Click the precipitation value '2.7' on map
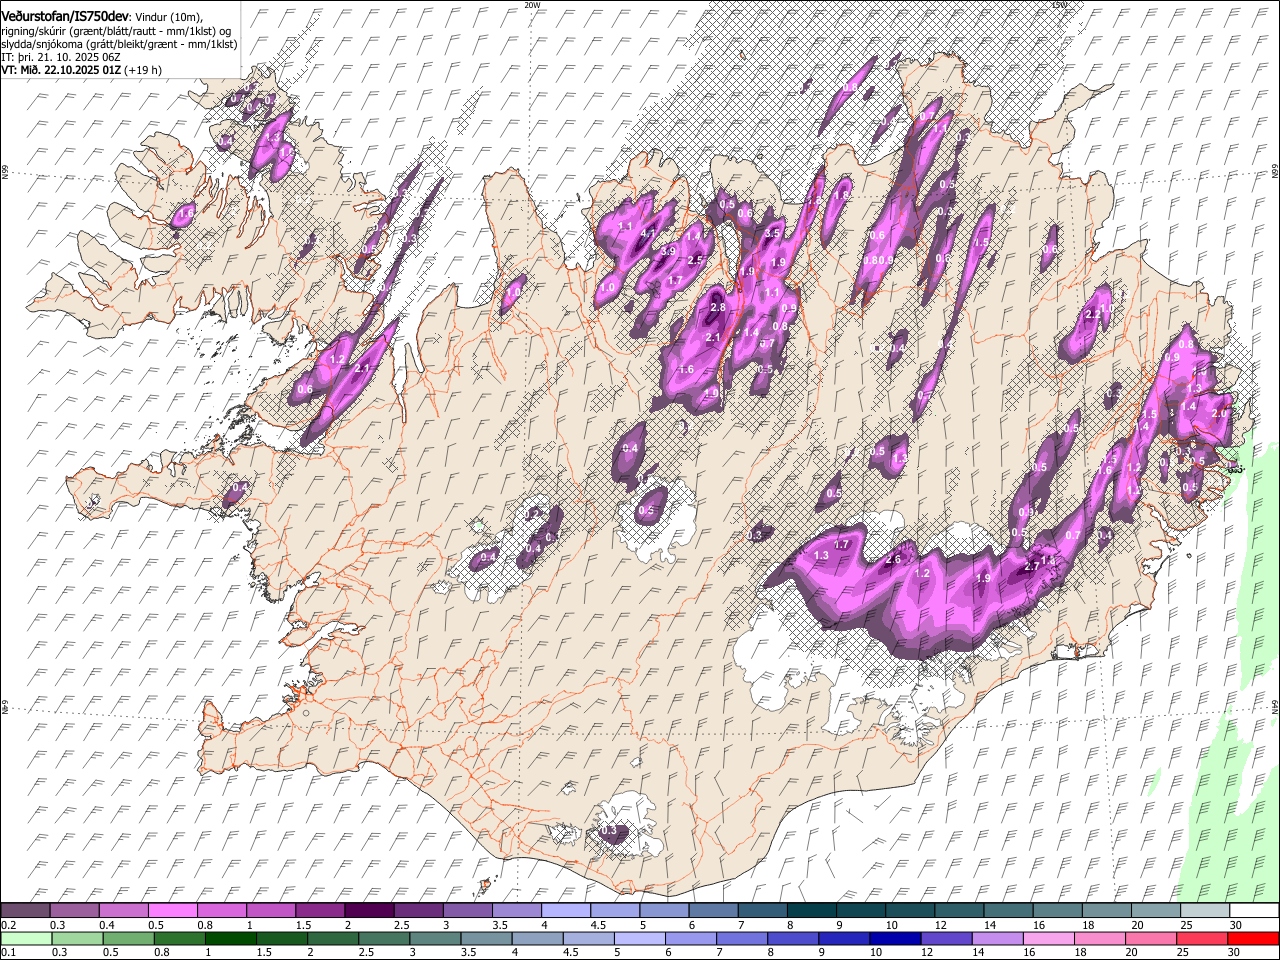This screenshot has width=1280, height=960. (x=1032, y=566)
